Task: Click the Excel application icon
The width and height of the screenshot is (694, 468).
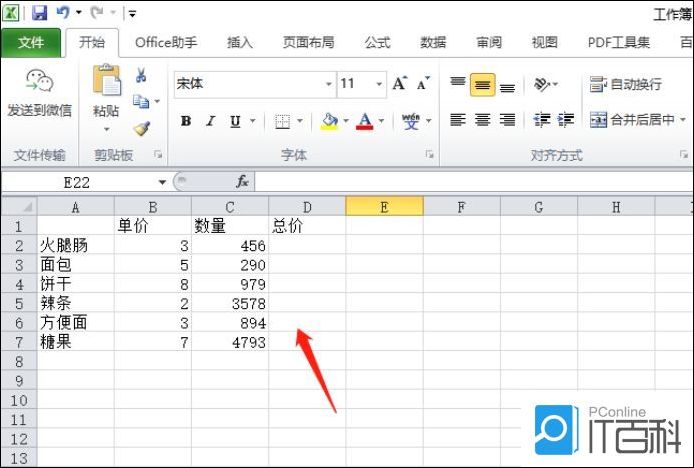Action: pyautogui.click(x=11, y=12)
